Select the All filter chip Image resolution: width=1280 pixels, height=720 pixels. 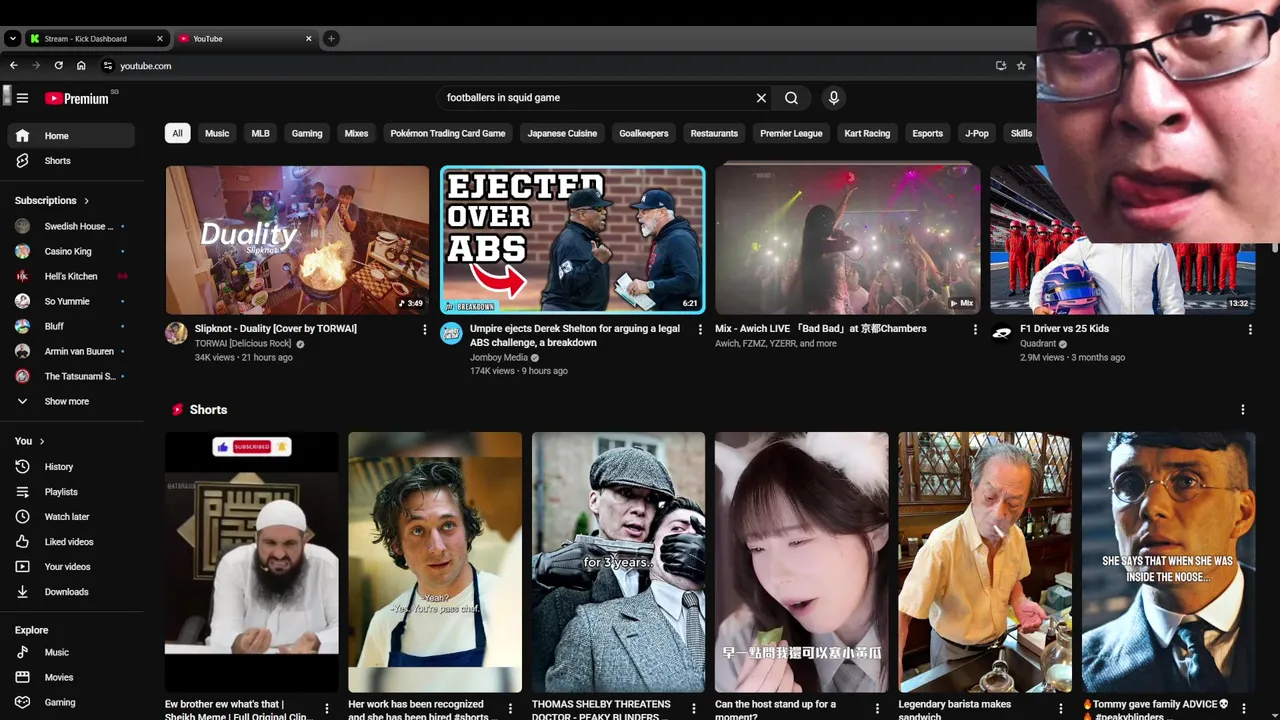coord(177,133)
